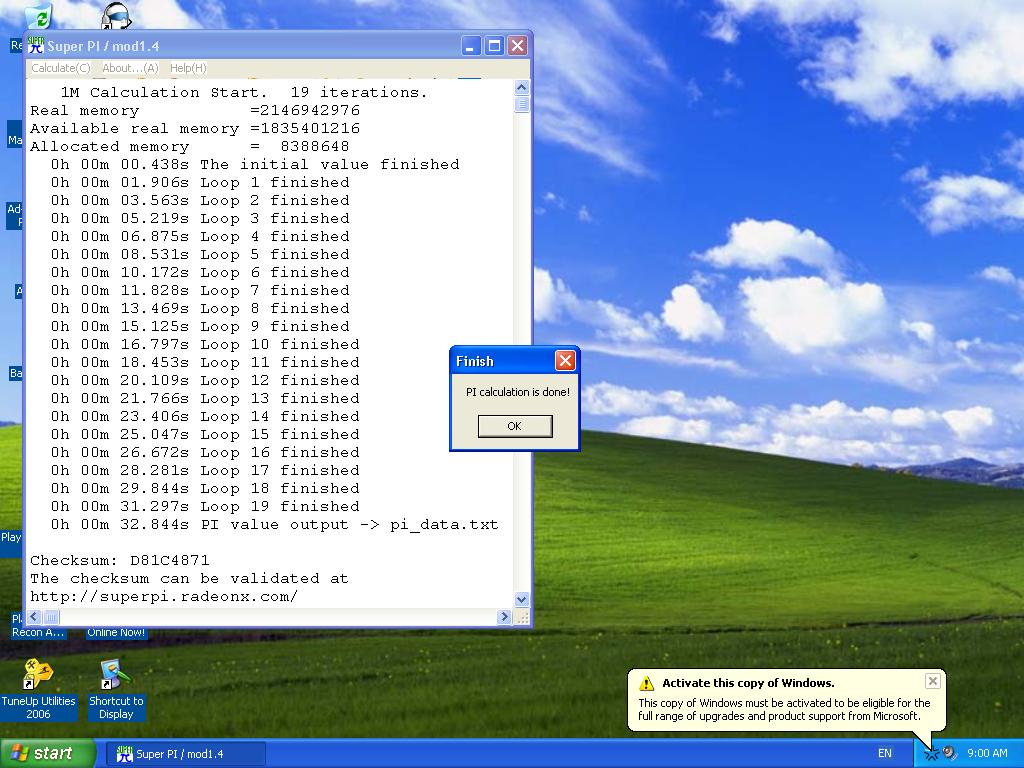
Task: Click the "PI value output -> pi_data.txt" line
Action: pyautogui.click(x=275, y=525)
